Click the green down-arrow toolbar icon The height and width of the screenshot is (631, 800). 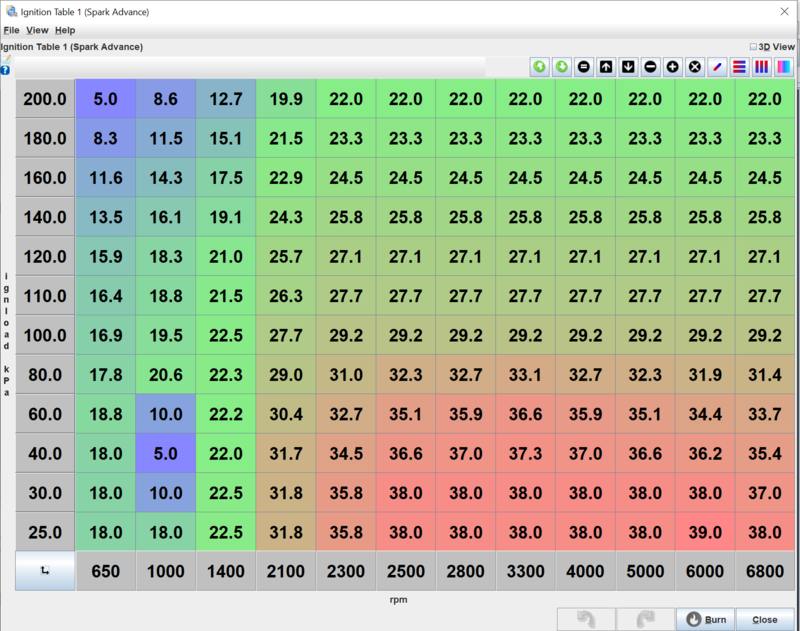[x=562, y=67]
